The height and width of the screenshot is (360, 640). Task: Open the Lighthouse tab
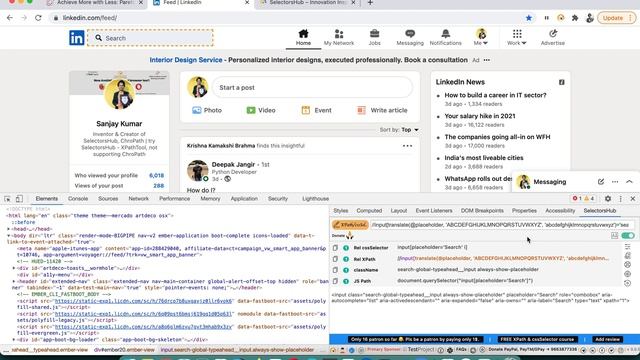tap(316, 199)
